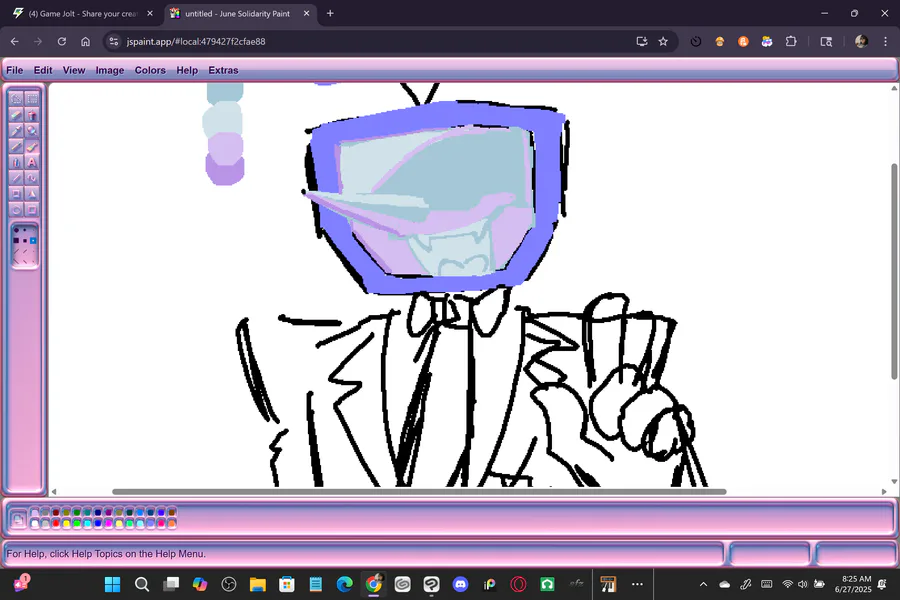Screen dimensions: 900x600
Task: Open the taskbar clock and date
Action: click(855, 584)
